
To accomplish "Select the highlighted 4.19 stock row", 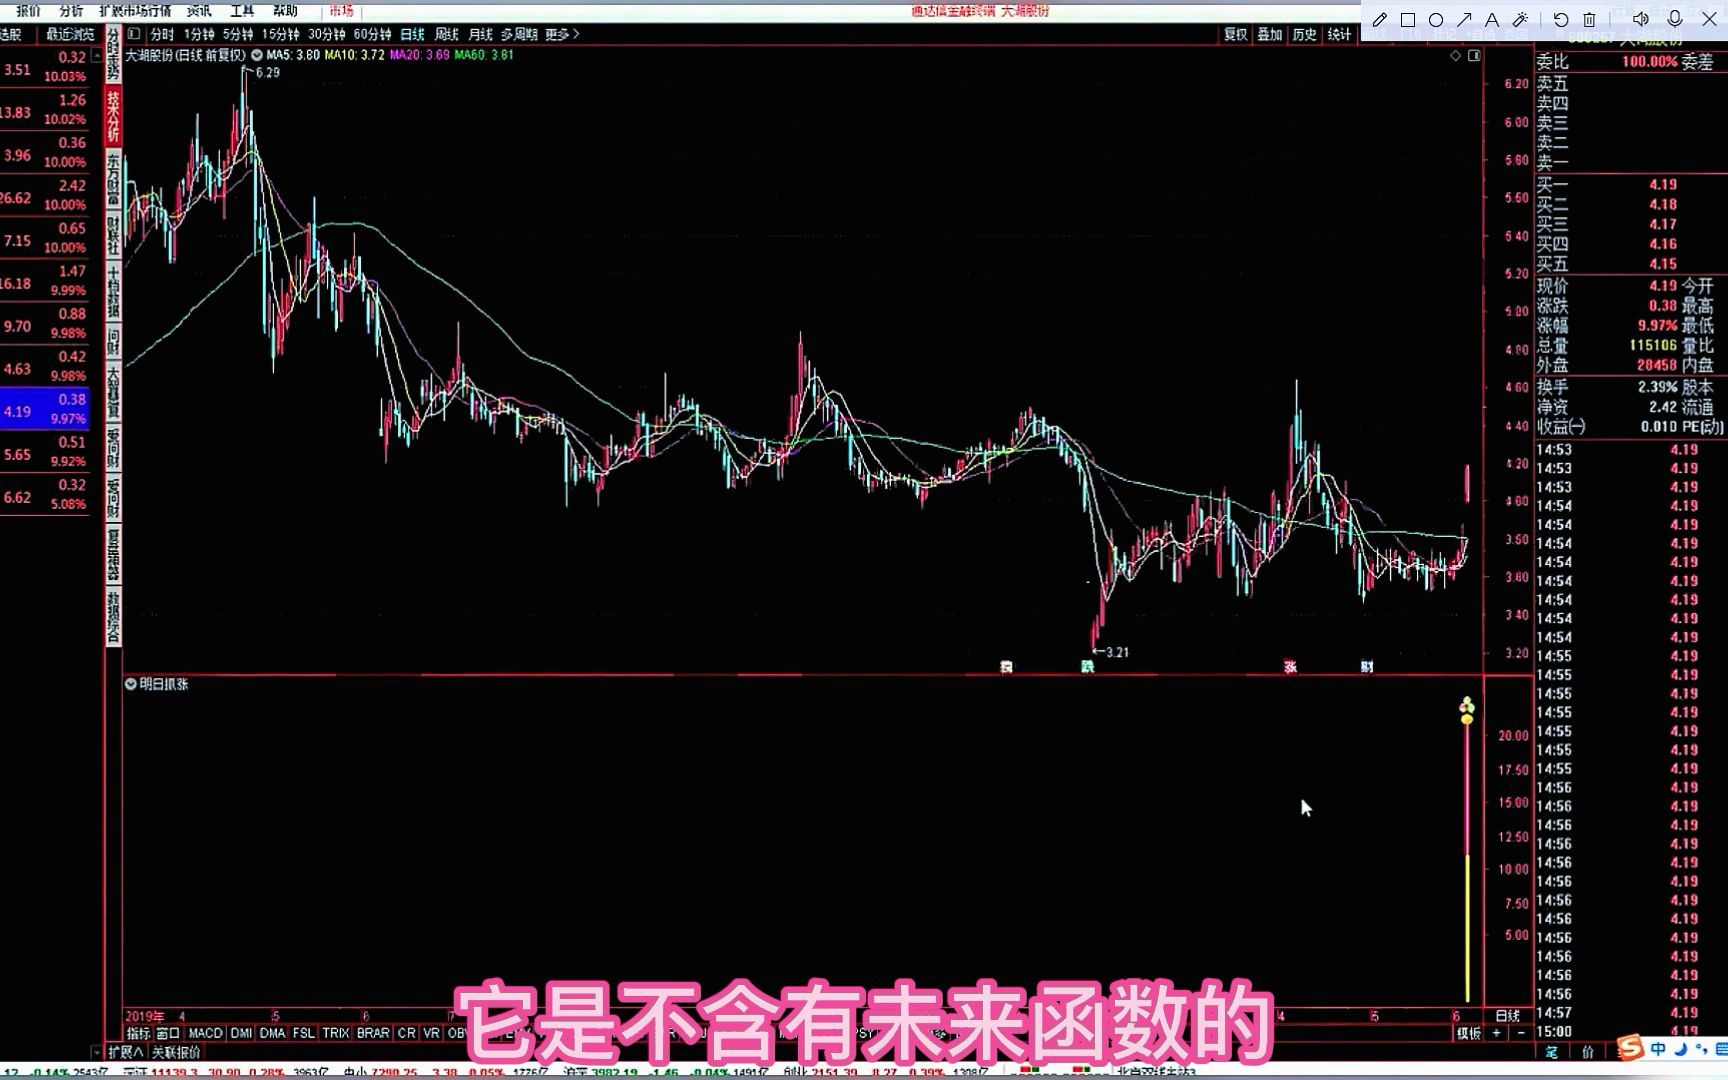I will click(x=45, y=411).
